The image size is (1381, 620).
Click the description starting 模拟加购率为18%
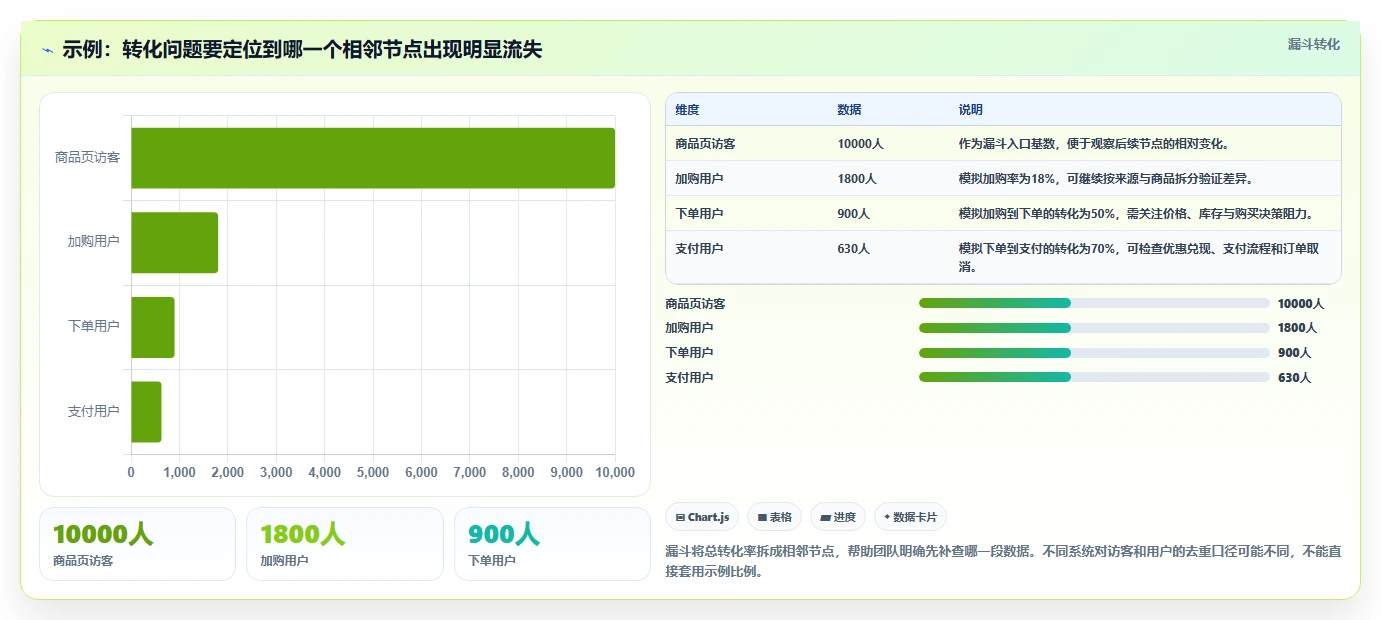point(1106,179)
